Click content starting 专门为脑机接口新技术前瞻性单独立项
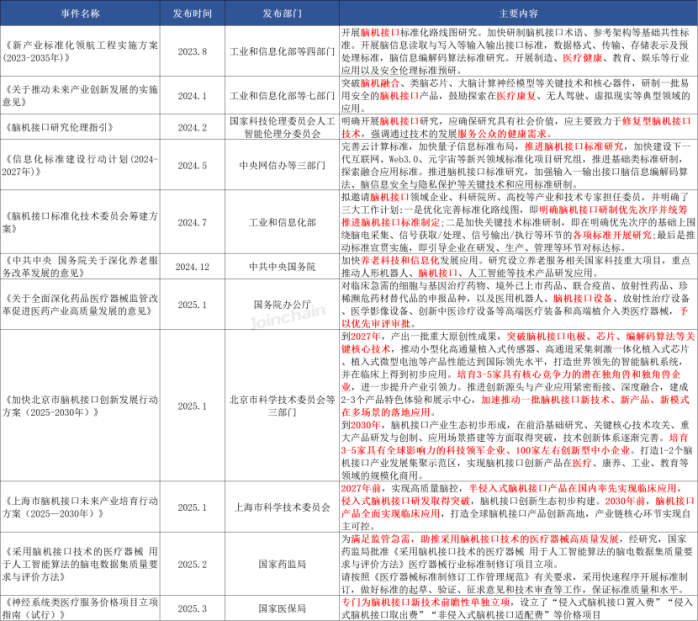 [518, 608]
